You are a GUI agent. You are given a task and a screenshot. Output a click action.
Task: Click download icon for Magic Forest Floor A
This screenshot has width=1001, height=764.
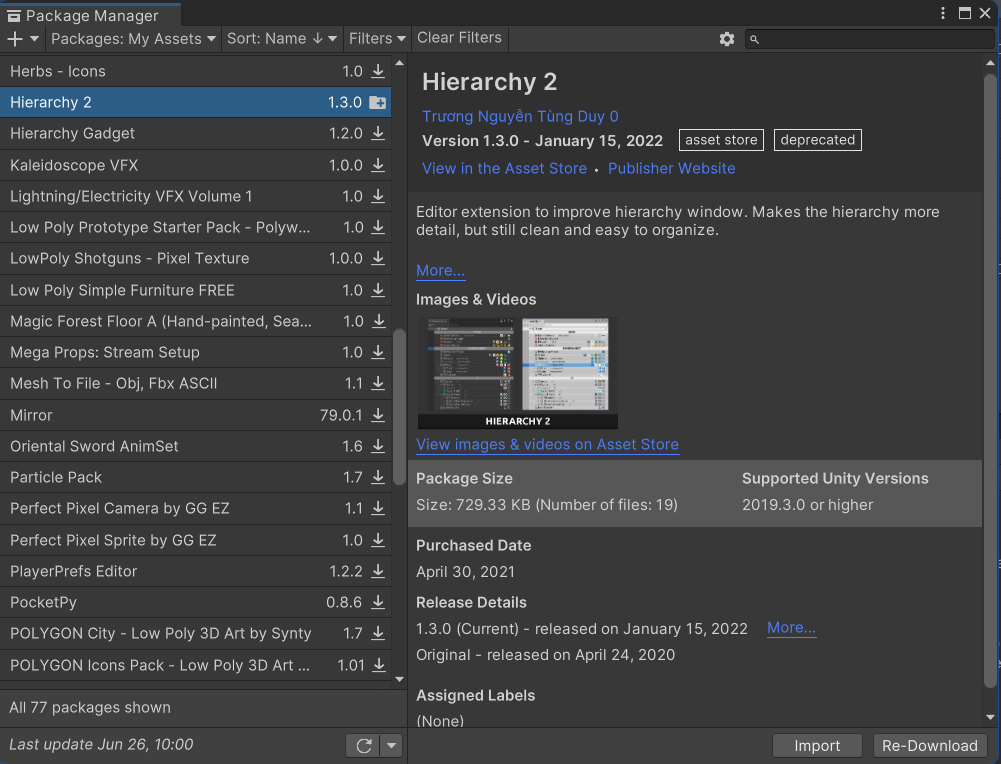[378, 321]
